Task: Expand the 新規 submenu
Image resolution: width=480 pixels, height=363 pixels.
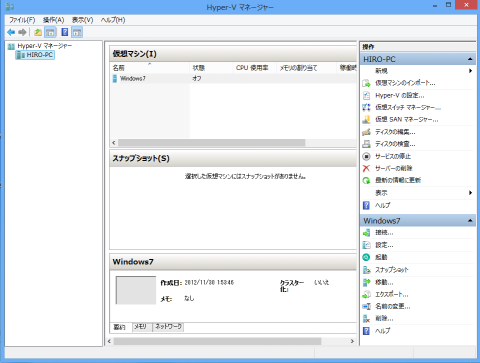Action: coord(470,71)
